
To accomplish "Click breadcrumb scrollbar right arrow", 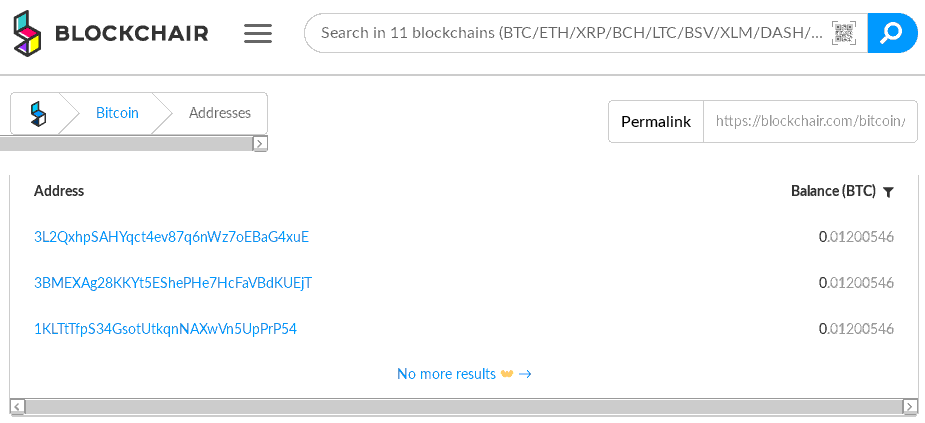I will tap(260, 143).
